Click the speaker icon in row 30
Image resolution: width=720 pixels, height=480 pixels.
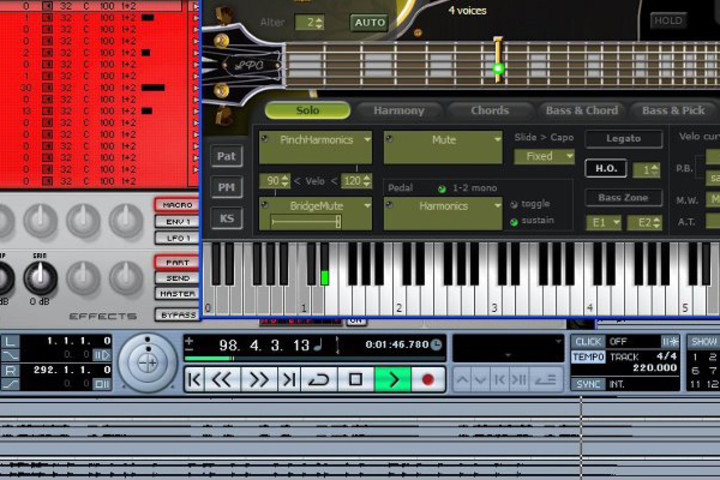47,88
